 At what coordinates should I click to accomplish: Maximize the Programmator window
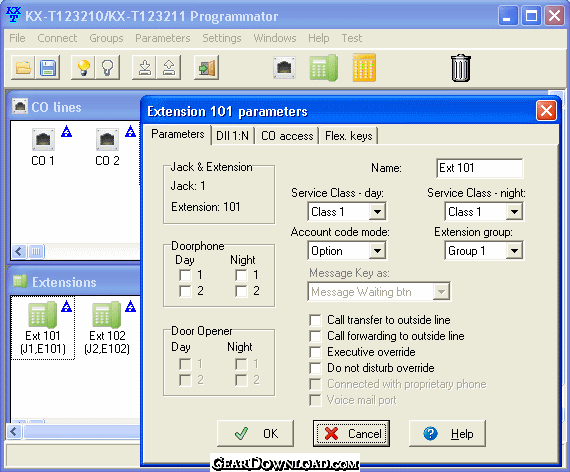(531, 16)
